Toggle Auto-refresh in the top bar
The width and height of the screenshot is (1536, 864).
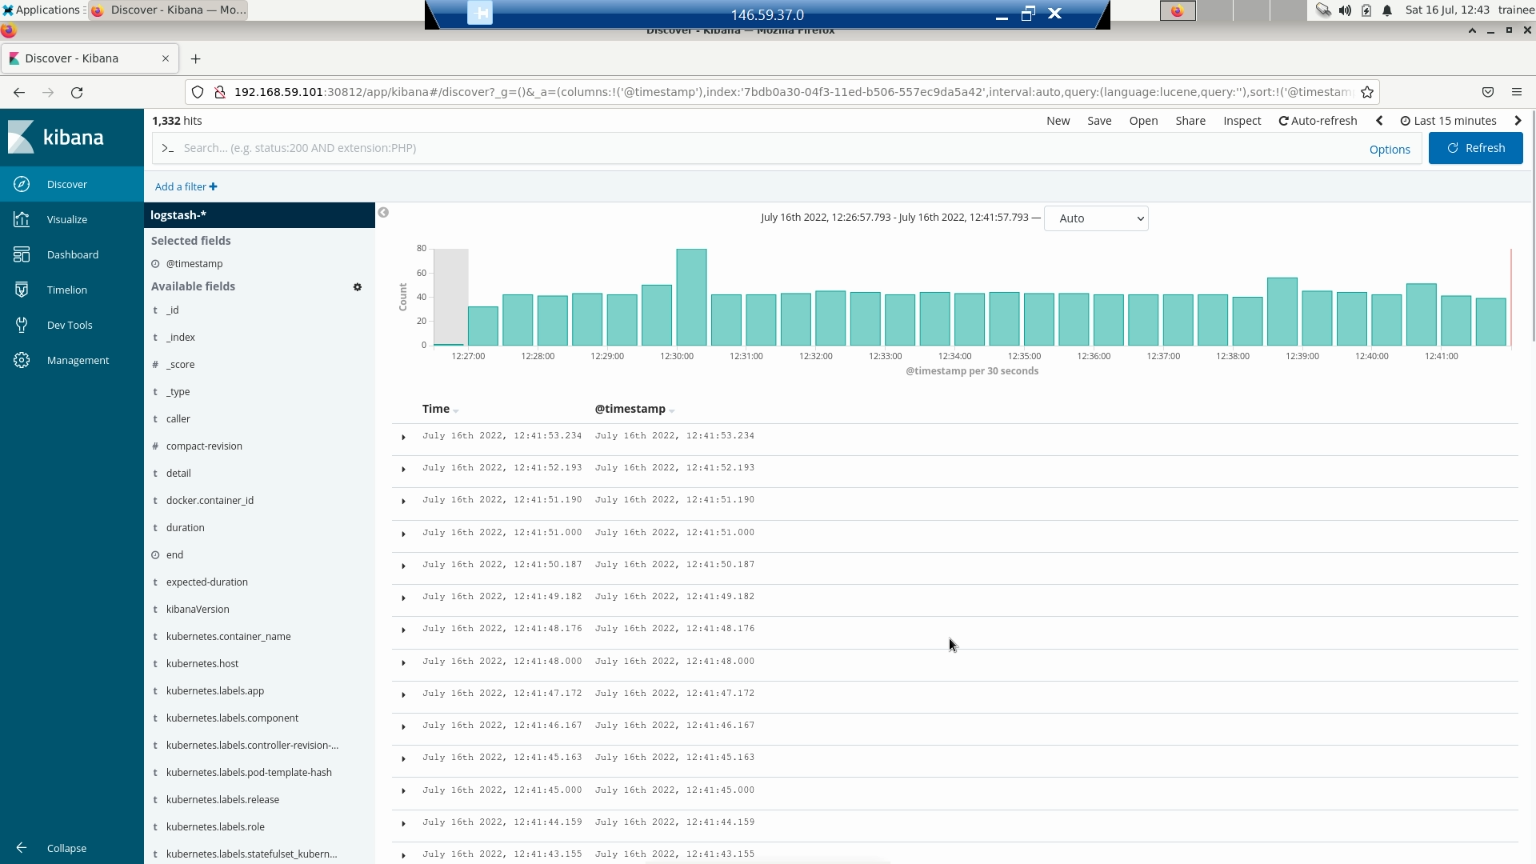tap(1317, 121)
